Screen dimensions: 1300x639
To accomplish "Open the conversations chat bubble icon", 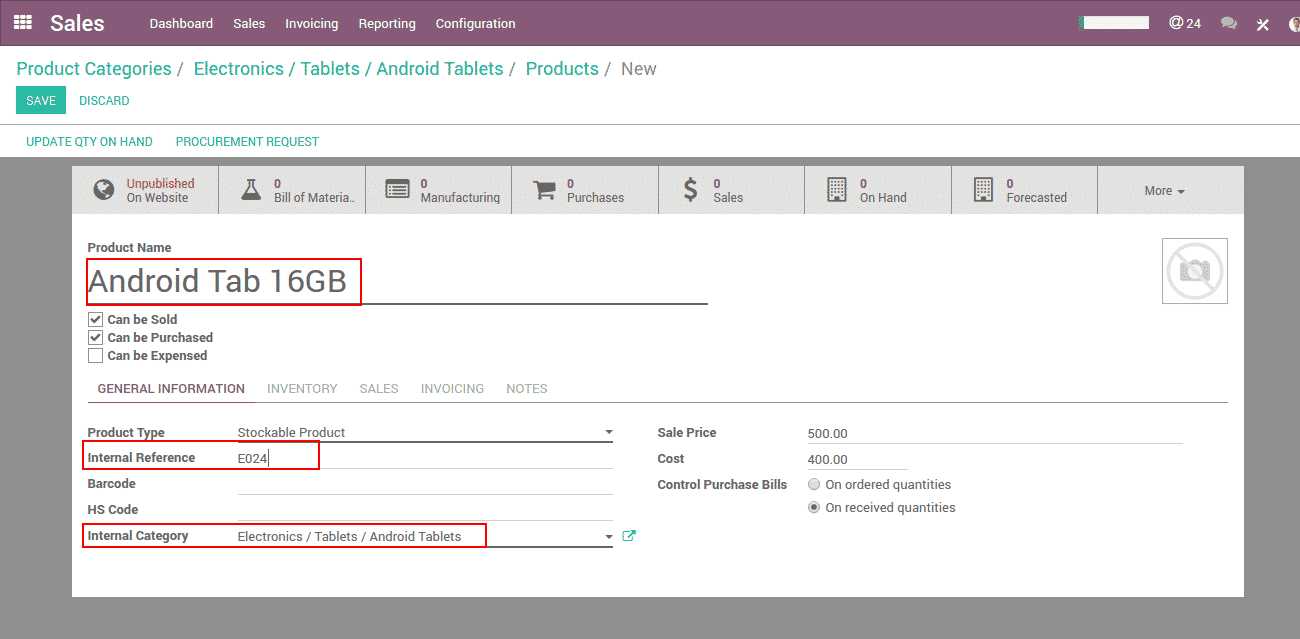I will coord(1229,23).
